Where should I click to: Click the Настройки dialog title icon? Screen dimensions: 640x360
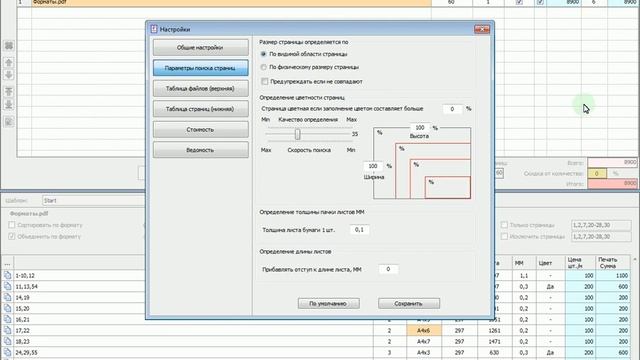click(x=154, y=29)
